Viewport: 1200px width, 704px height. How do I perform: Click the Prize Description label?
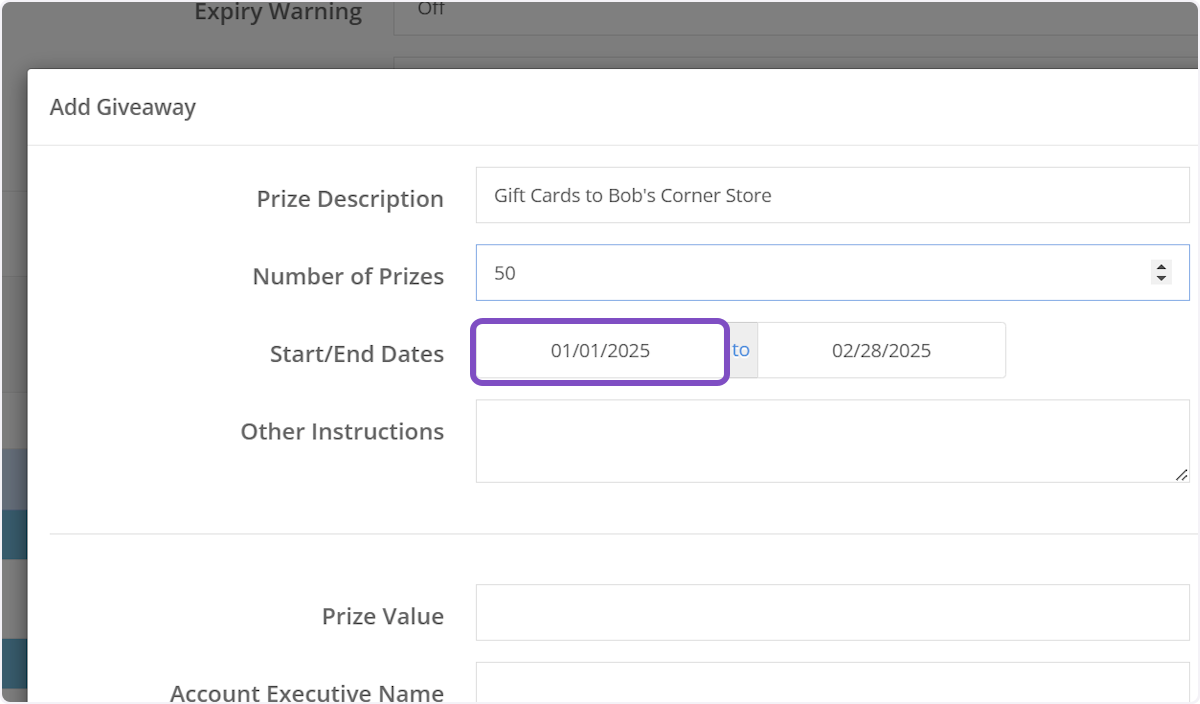coord(350,199)
